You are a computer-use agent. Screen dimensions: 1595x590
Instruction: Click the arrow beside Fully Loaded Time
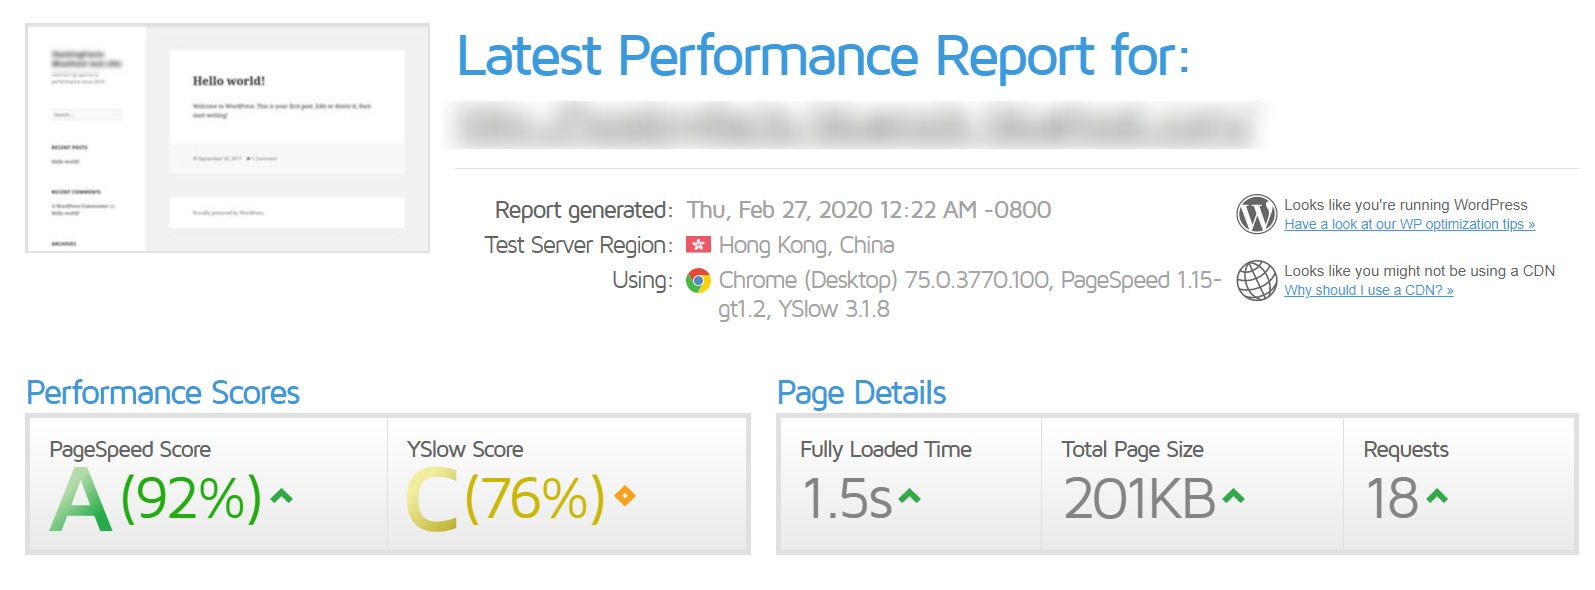(x=908, y=494)
